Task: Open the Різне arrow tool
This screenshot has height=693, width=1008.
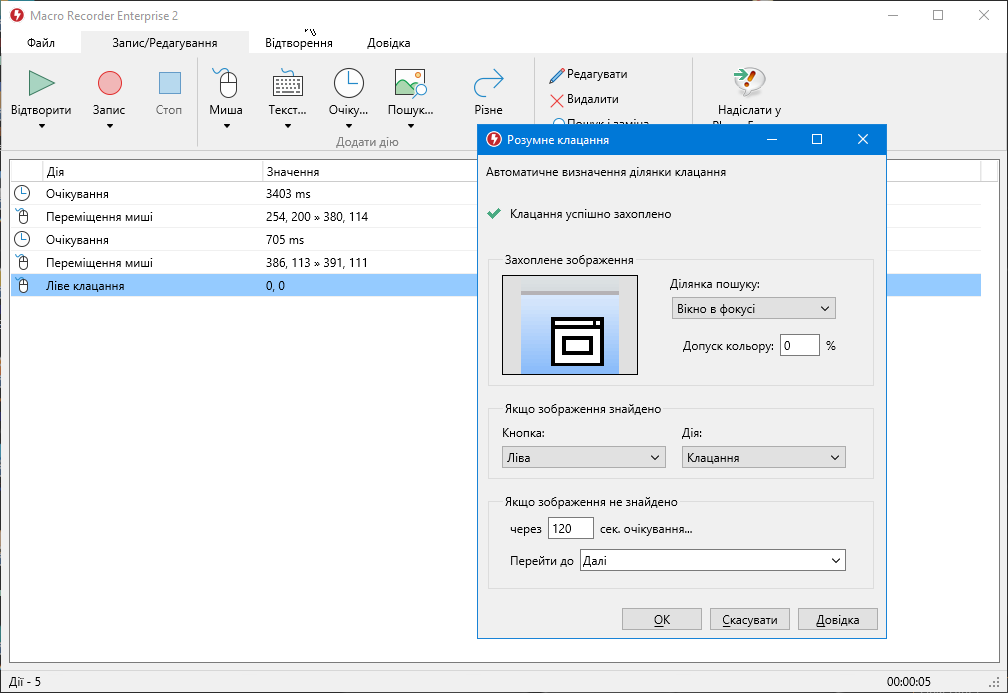Action: (489, 83)
